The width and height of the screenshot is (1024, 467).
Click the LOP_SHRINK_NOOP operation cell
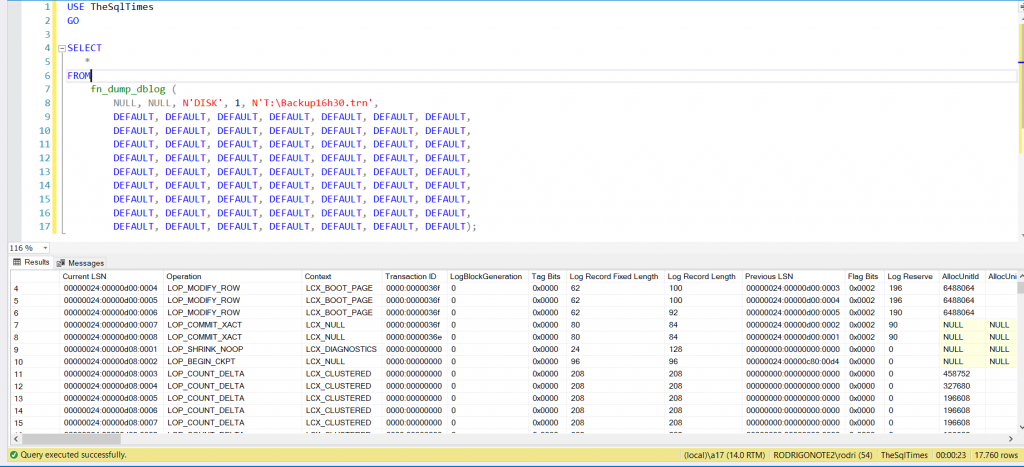232,349
